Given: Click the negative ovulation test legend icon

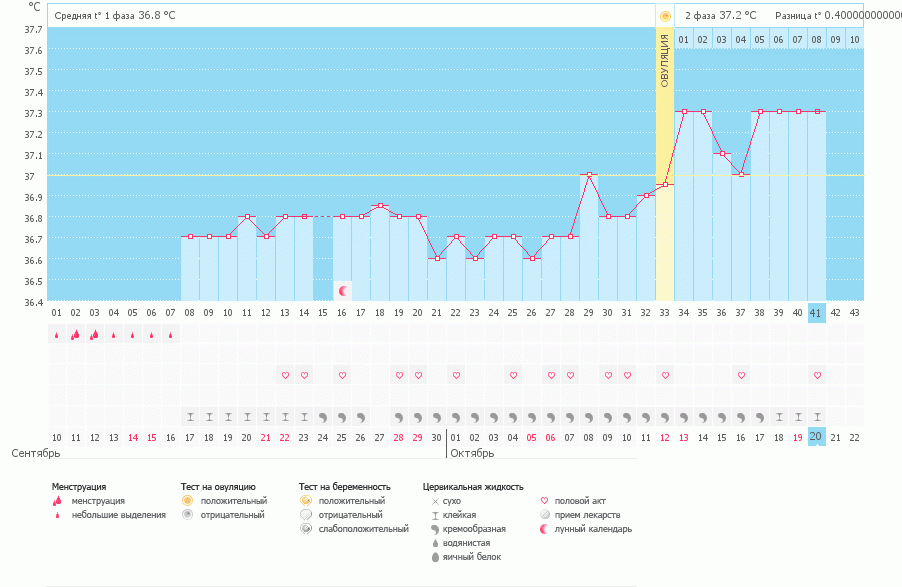Looking at the screenshot, I should coord(186,514).
